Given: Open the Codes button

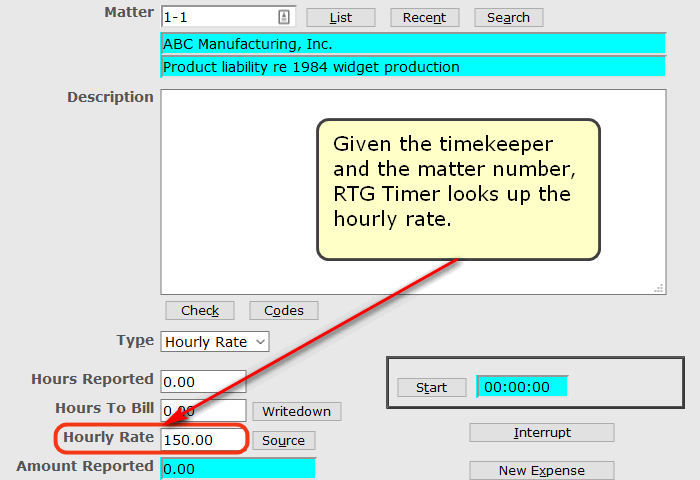Looking at the screenshot, I should tap(283, 310).
